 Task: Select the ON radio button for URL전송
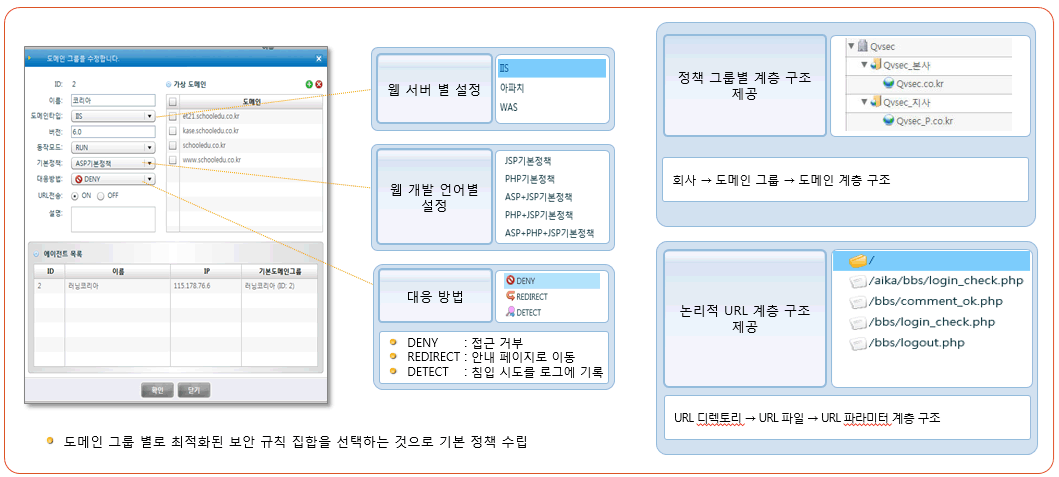(75, 195)
